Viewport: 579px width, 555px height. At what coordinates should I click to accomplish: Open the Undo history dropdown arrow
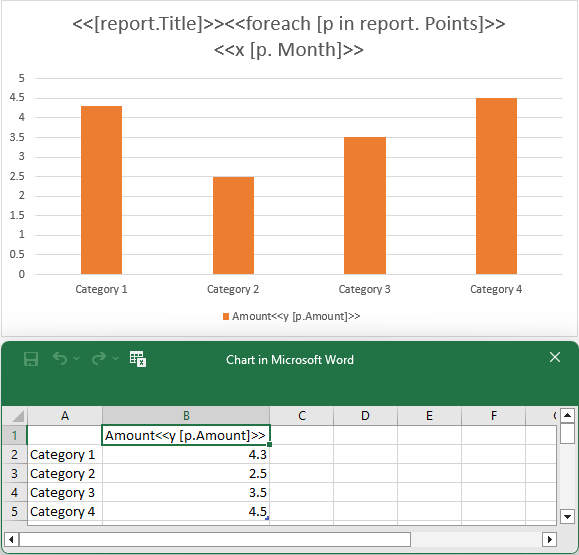pos(76,358)
